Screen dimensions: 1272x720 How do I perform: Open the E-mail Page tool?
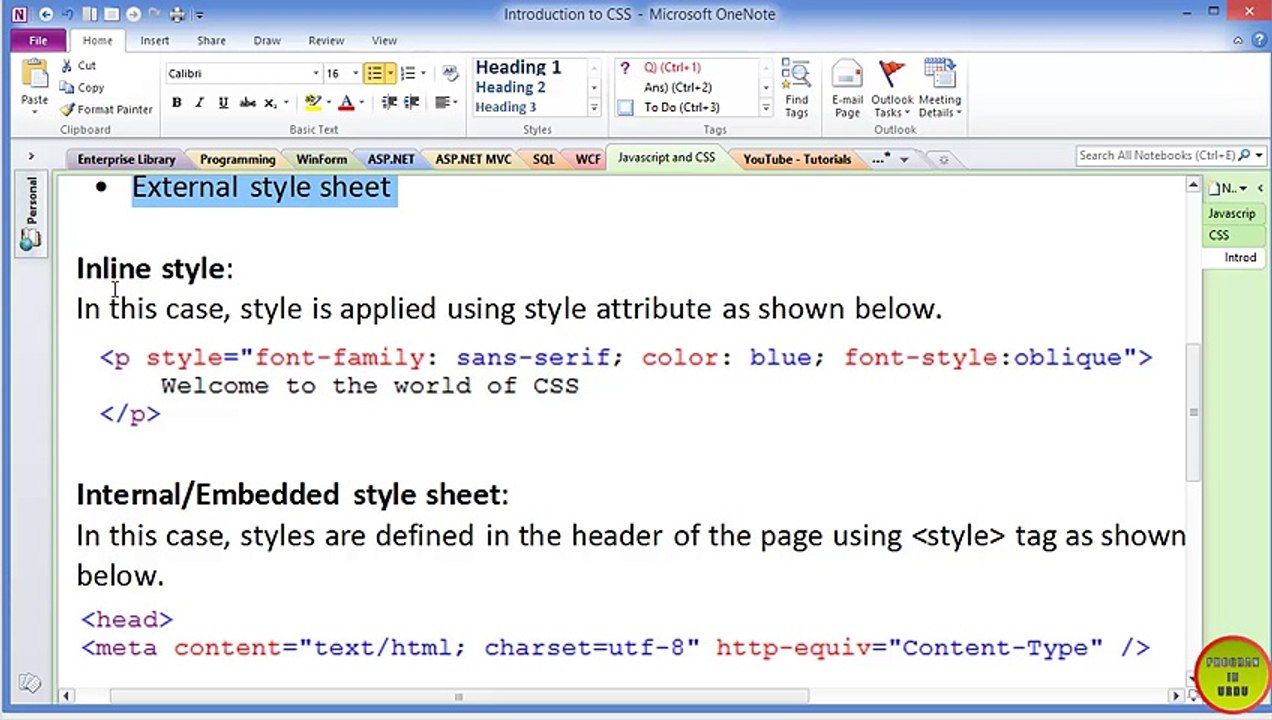tap(847, 76)
